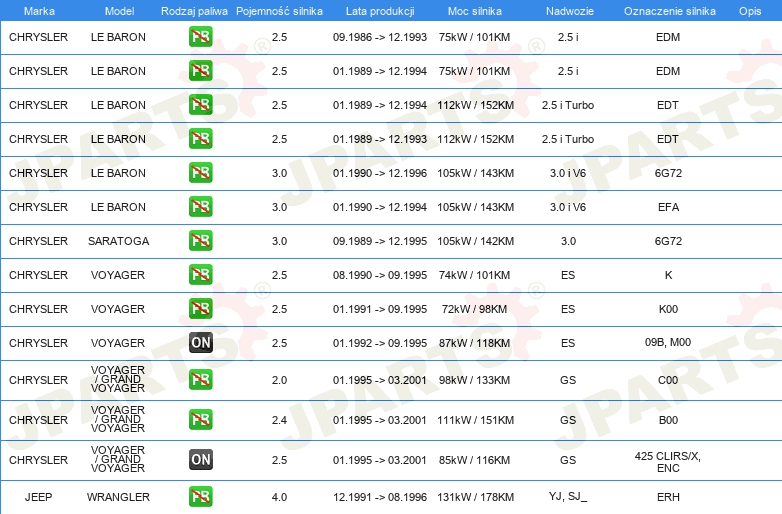Click ON diesel icon in Voyager 87kW row
The image size is (782, 514).
pyautogui.click(x=200, y=343)
